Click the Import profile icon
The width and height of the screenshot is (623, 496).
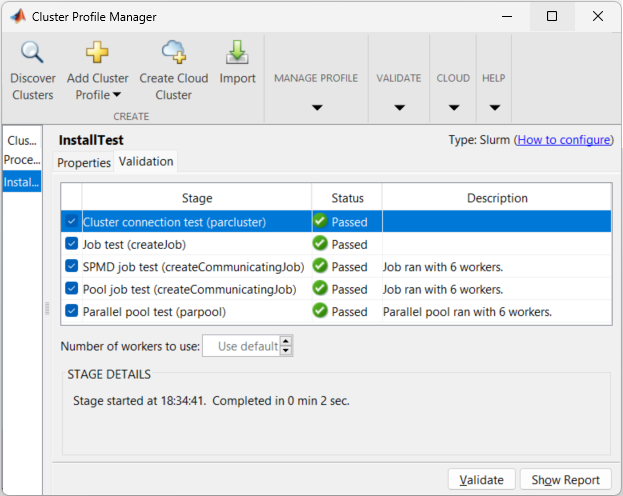(x=237, y=53)
